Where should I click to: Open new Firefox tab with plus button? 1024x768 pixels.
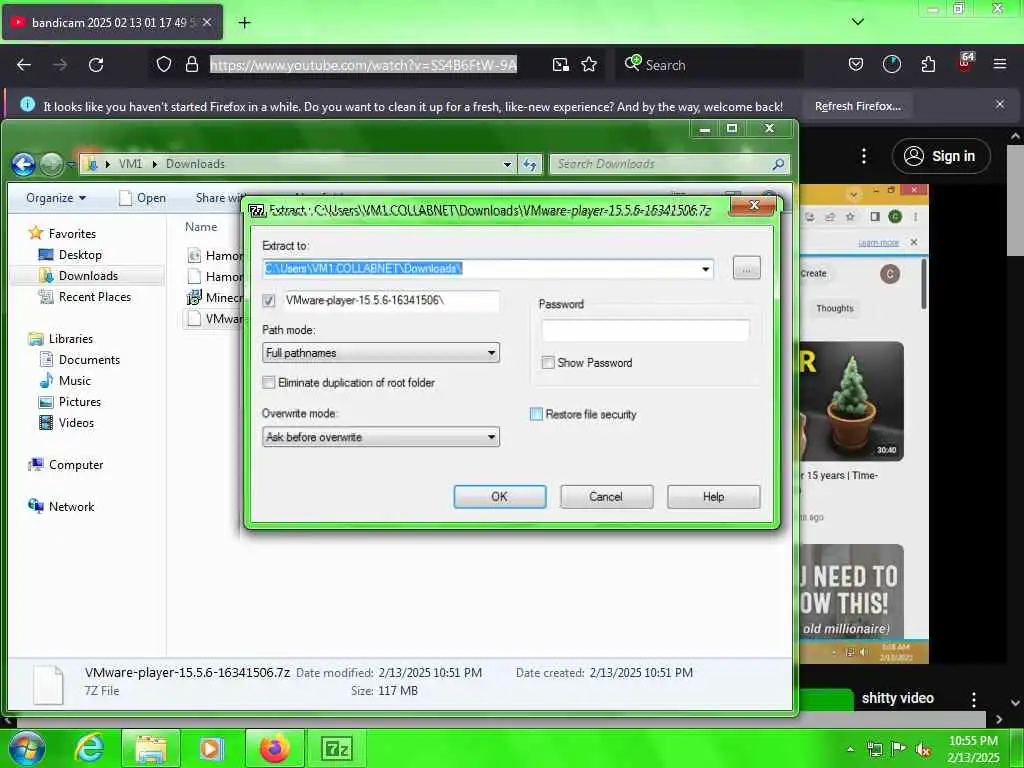(x=244, y=23)
